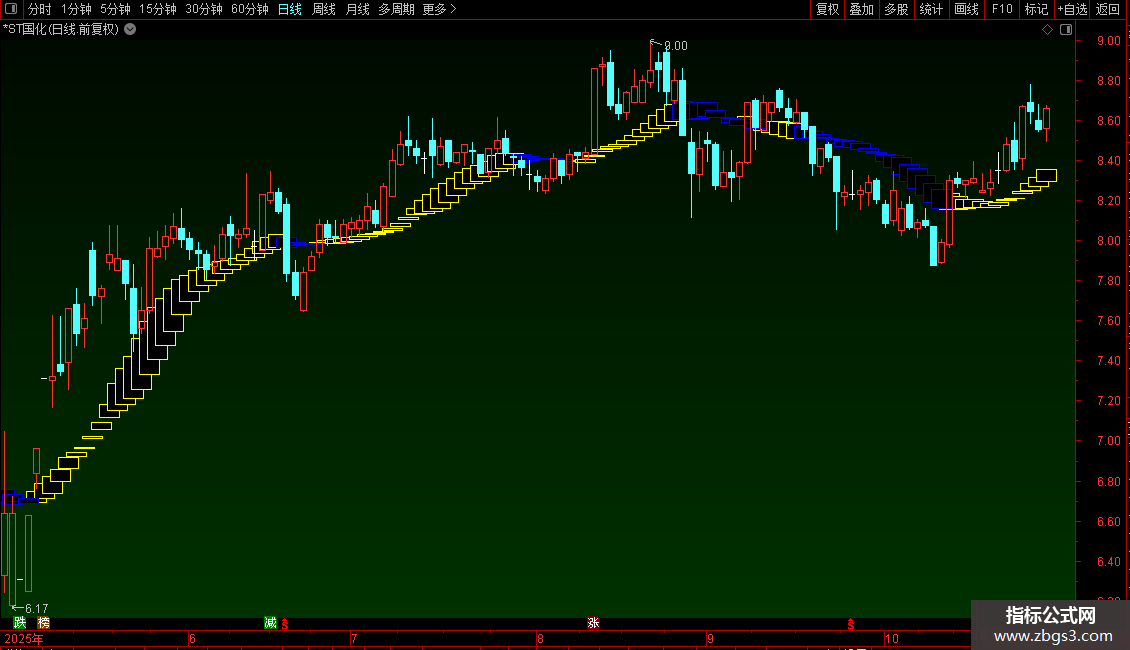Click the 6.17 low price label

point(36,609)
